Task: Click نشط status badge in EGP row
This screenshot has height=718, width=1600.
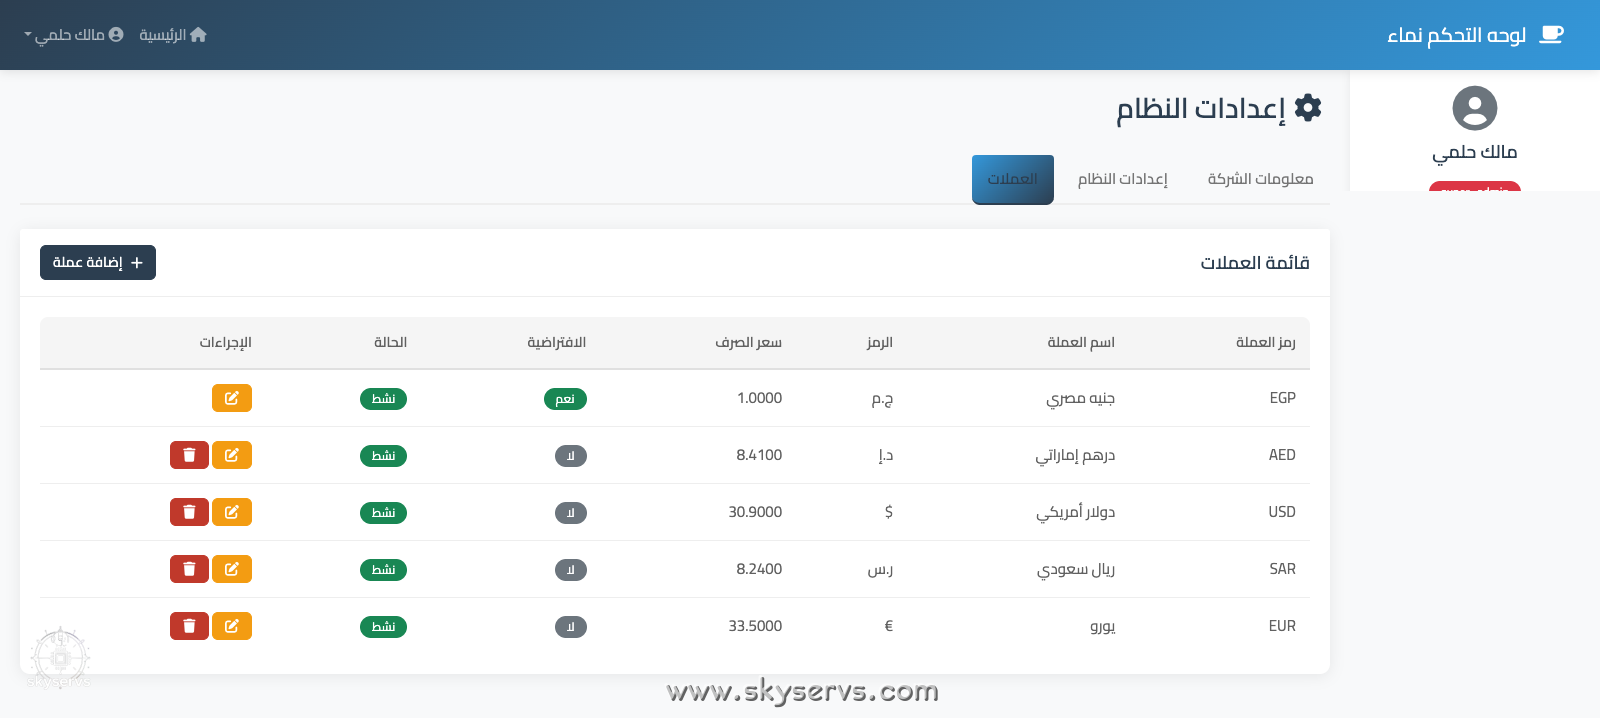Action: [383, 399]
